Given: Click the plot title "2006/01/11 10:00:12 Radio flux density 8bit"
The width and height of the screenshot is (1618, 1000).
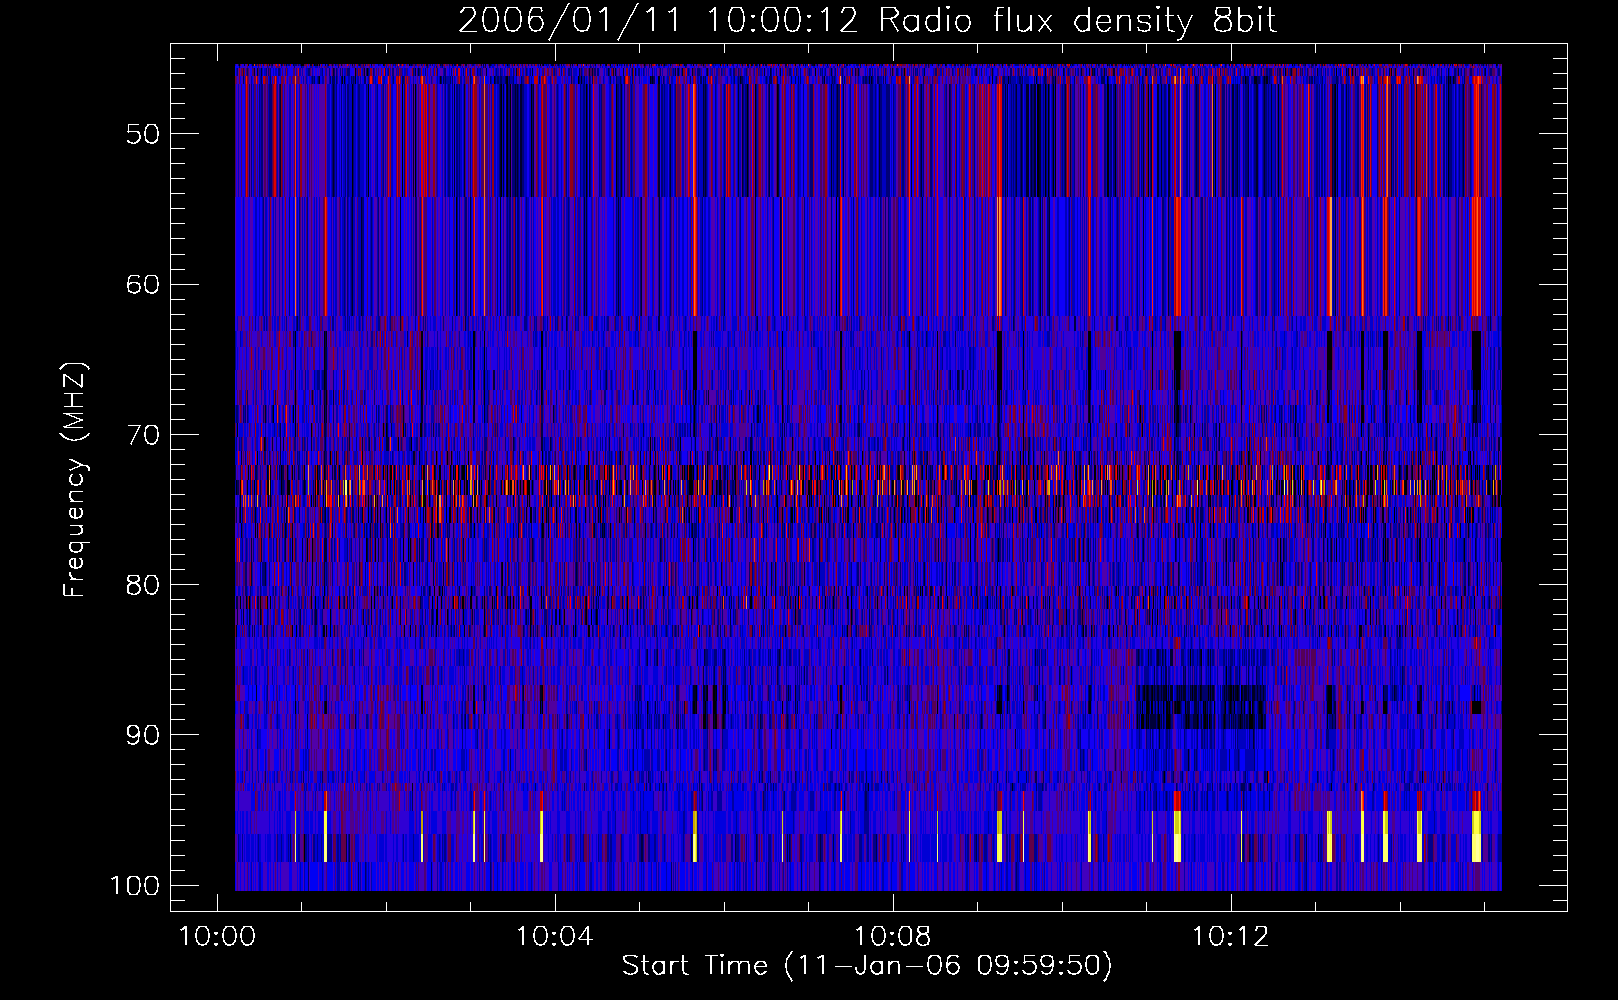Looking at the screenshot, I should click(x=867, y=21).
